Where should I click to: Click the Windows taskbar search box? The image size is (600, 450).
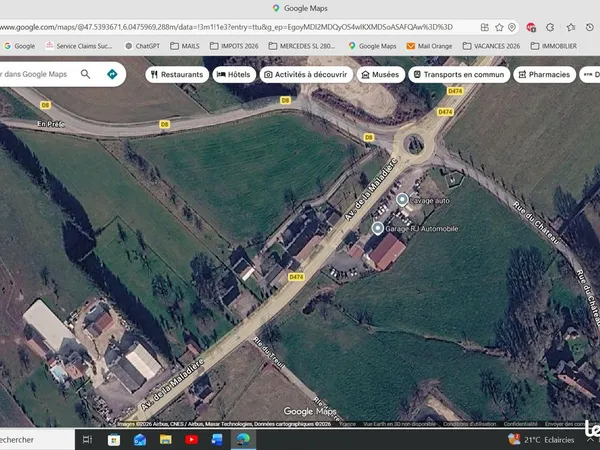point(37,440)
